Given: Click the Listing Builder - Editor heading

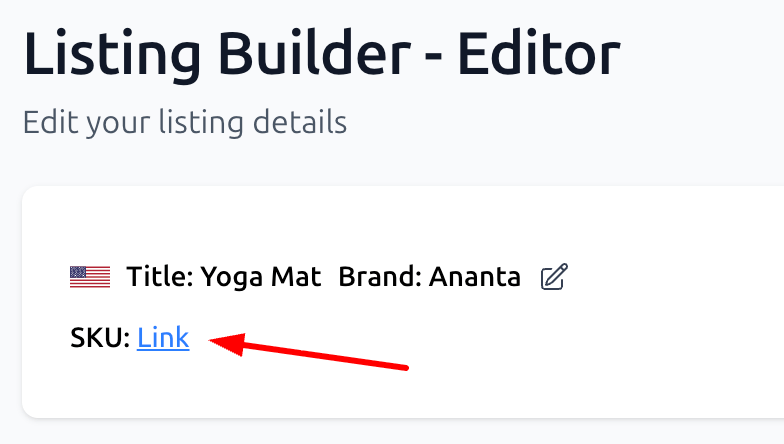Looking at the screenshot, I should pyautogui.click(x=322, y=54).
